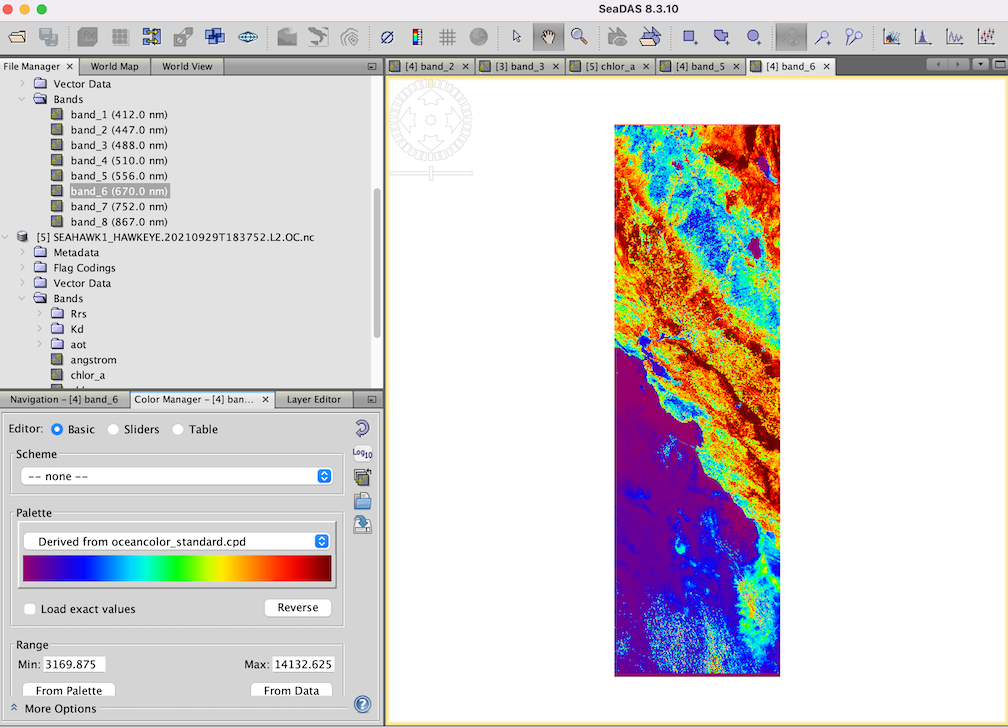Switch to the [5] chlor_a view tab
Viewport: 1008px width, 728px height.
610,66
